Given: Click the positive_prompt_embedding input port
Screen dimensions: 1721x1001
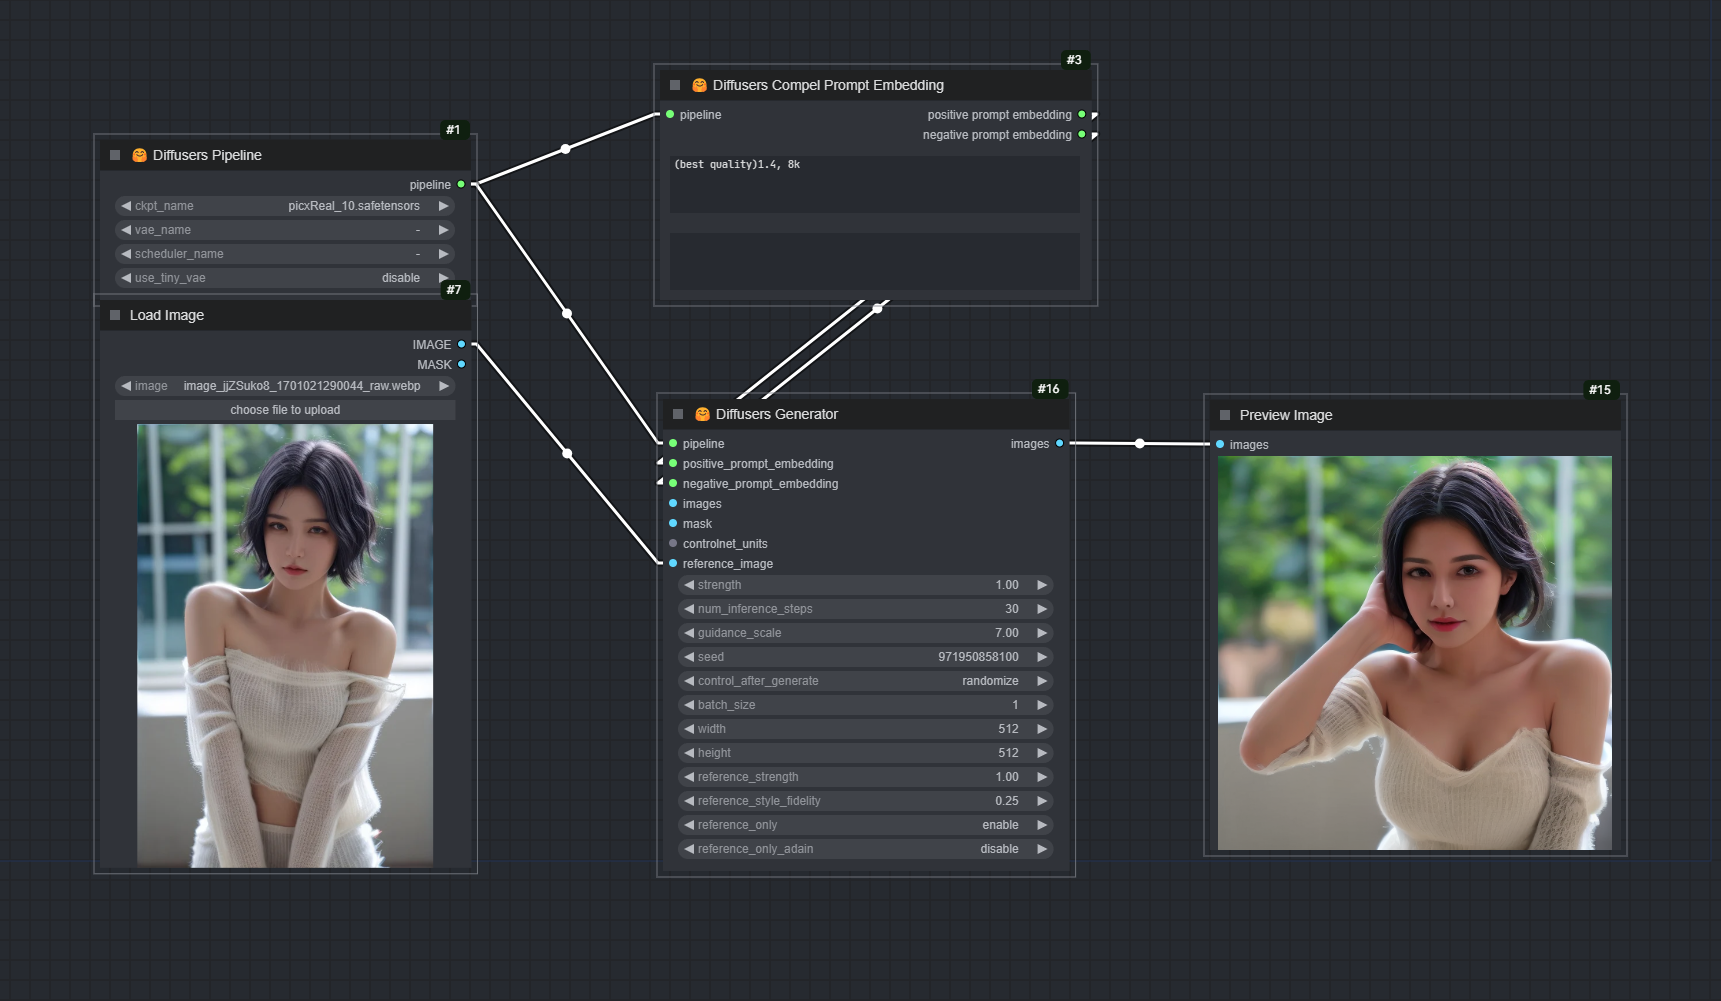Looking at the screenshot, I should point(673,463).
